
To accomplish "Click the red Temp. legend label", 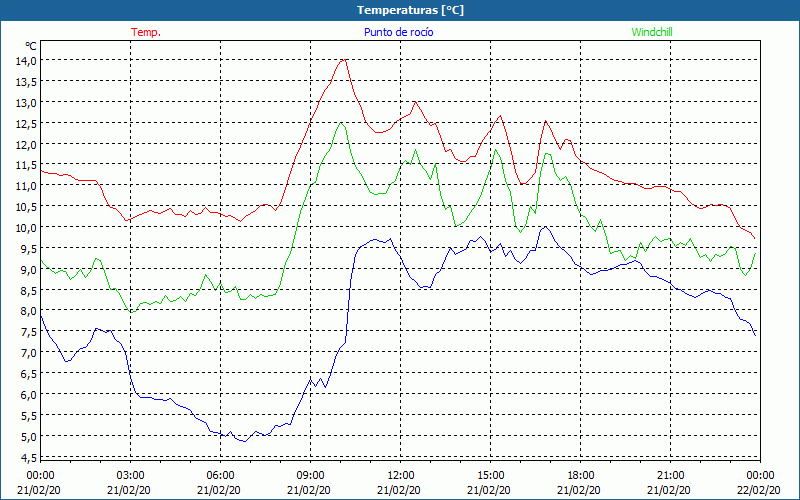I will tap(146, 32).
